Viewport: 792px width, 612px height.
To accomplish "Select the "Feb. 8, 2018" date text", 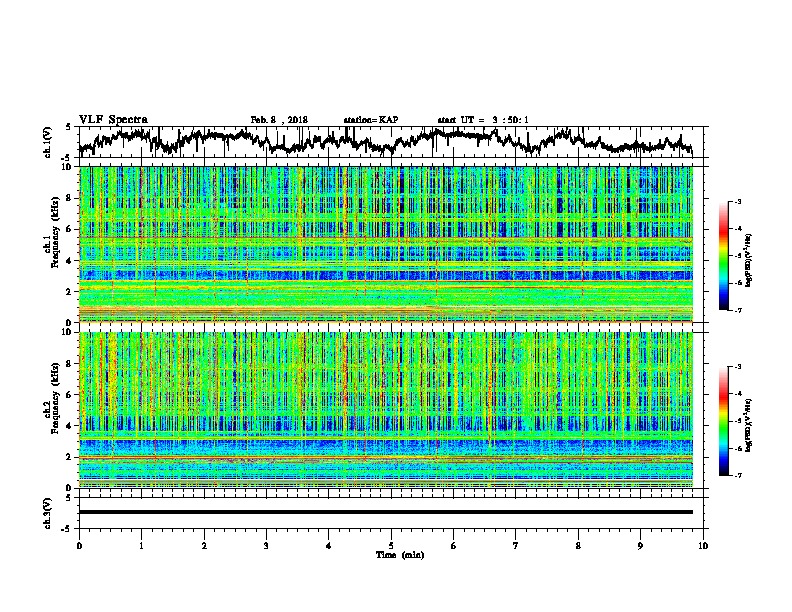I will point(279,120).
